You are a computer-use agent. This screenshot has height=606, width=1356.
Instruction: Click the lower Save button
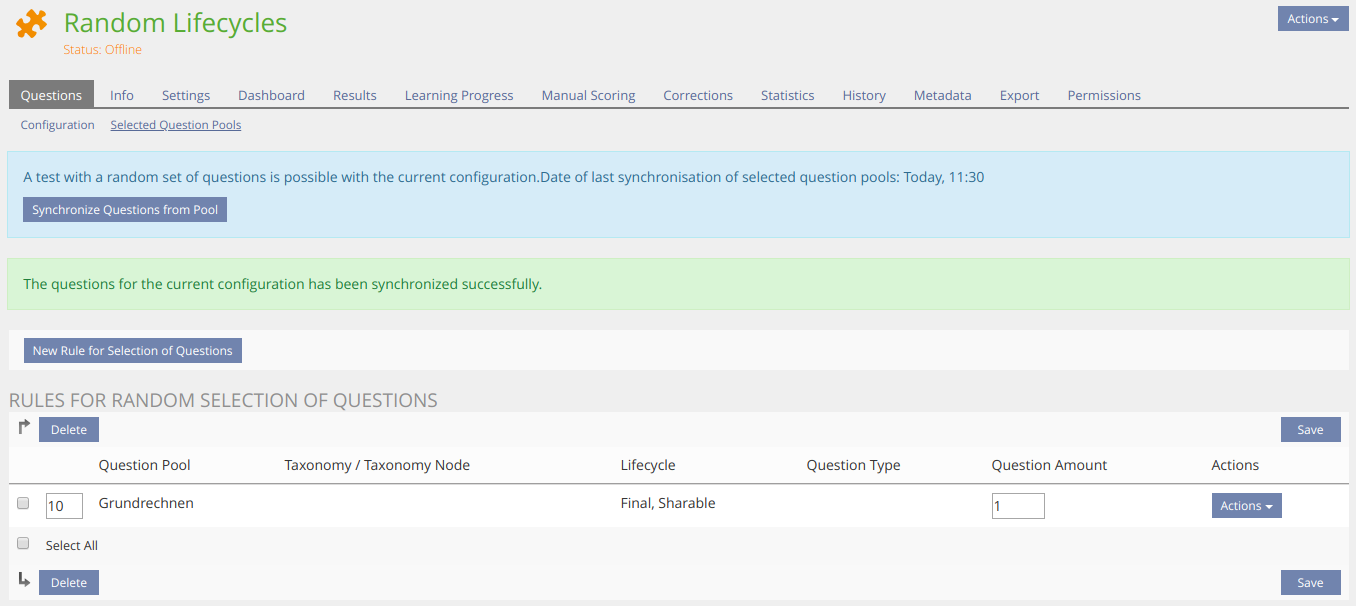[x=1310, y=582]
